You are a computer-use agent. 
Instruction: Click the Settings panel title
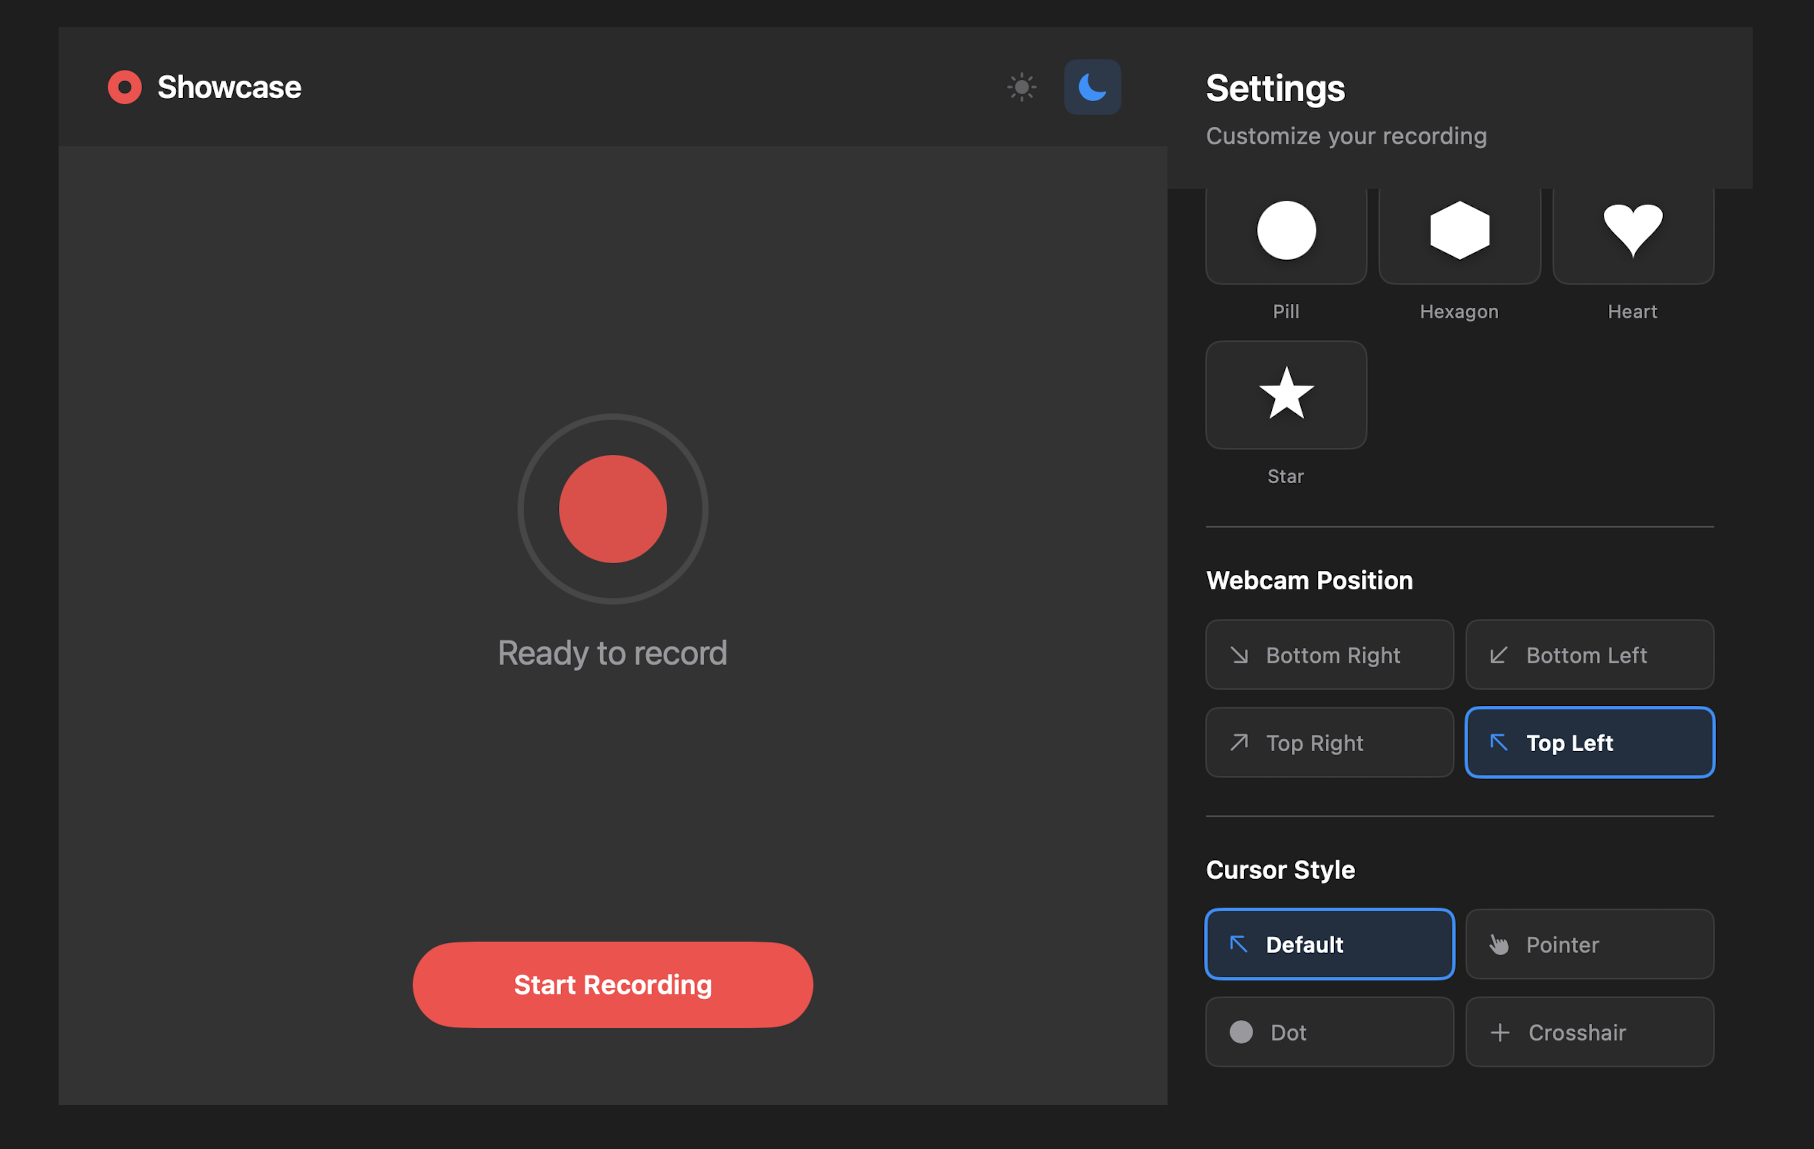1275,88
